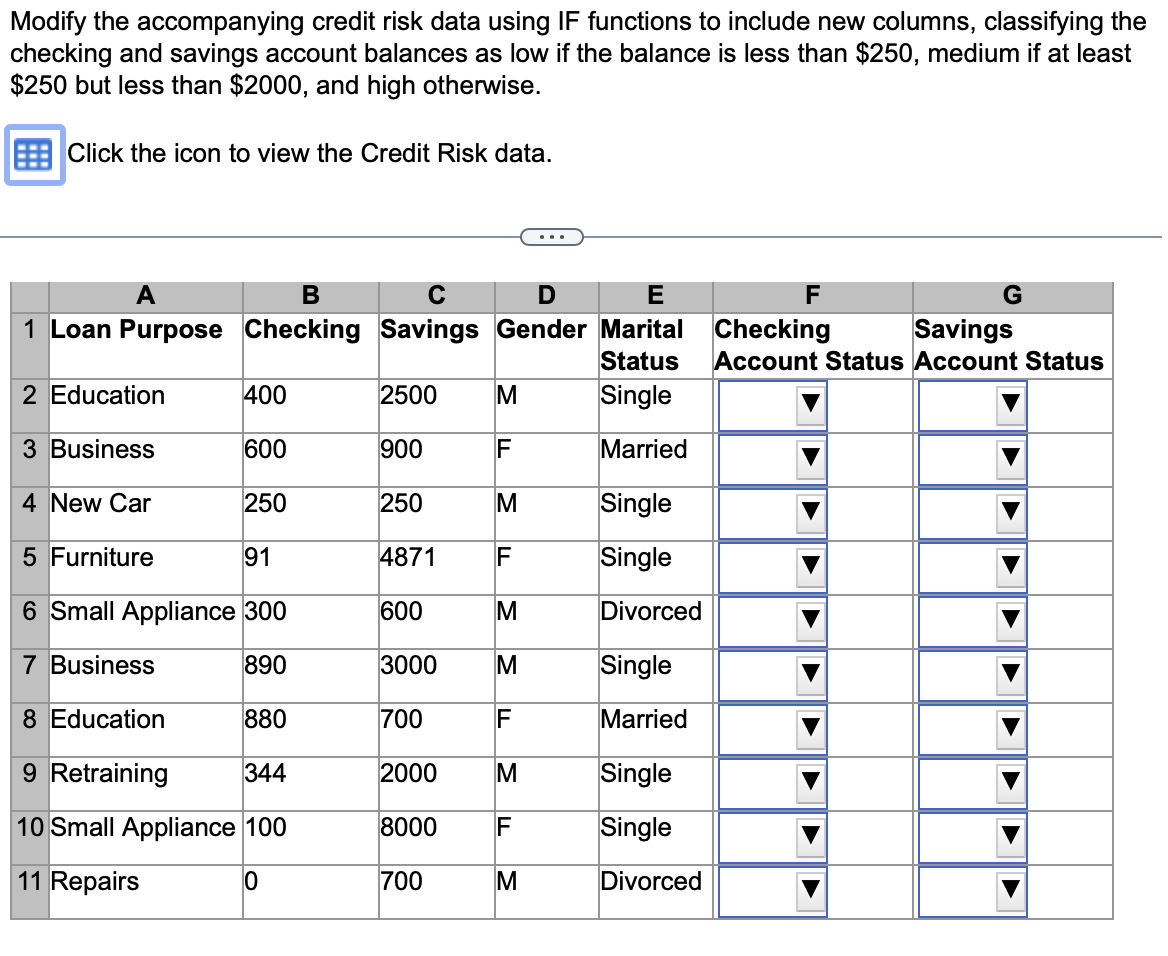Open Savings Account Status dropdown for Furniture

(x=1010, y=567)
